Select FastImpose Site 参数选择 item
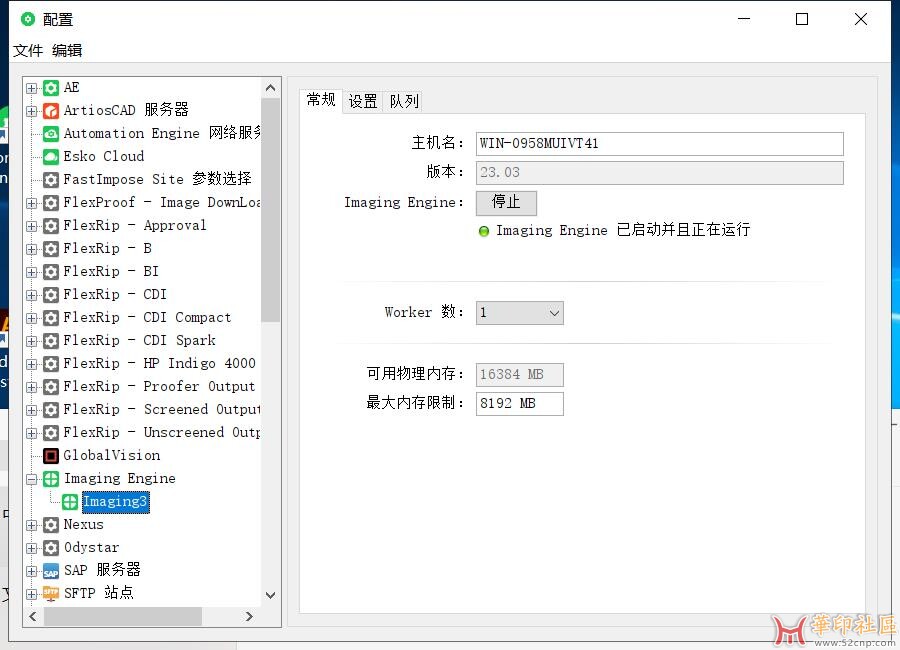 (157, 179)
